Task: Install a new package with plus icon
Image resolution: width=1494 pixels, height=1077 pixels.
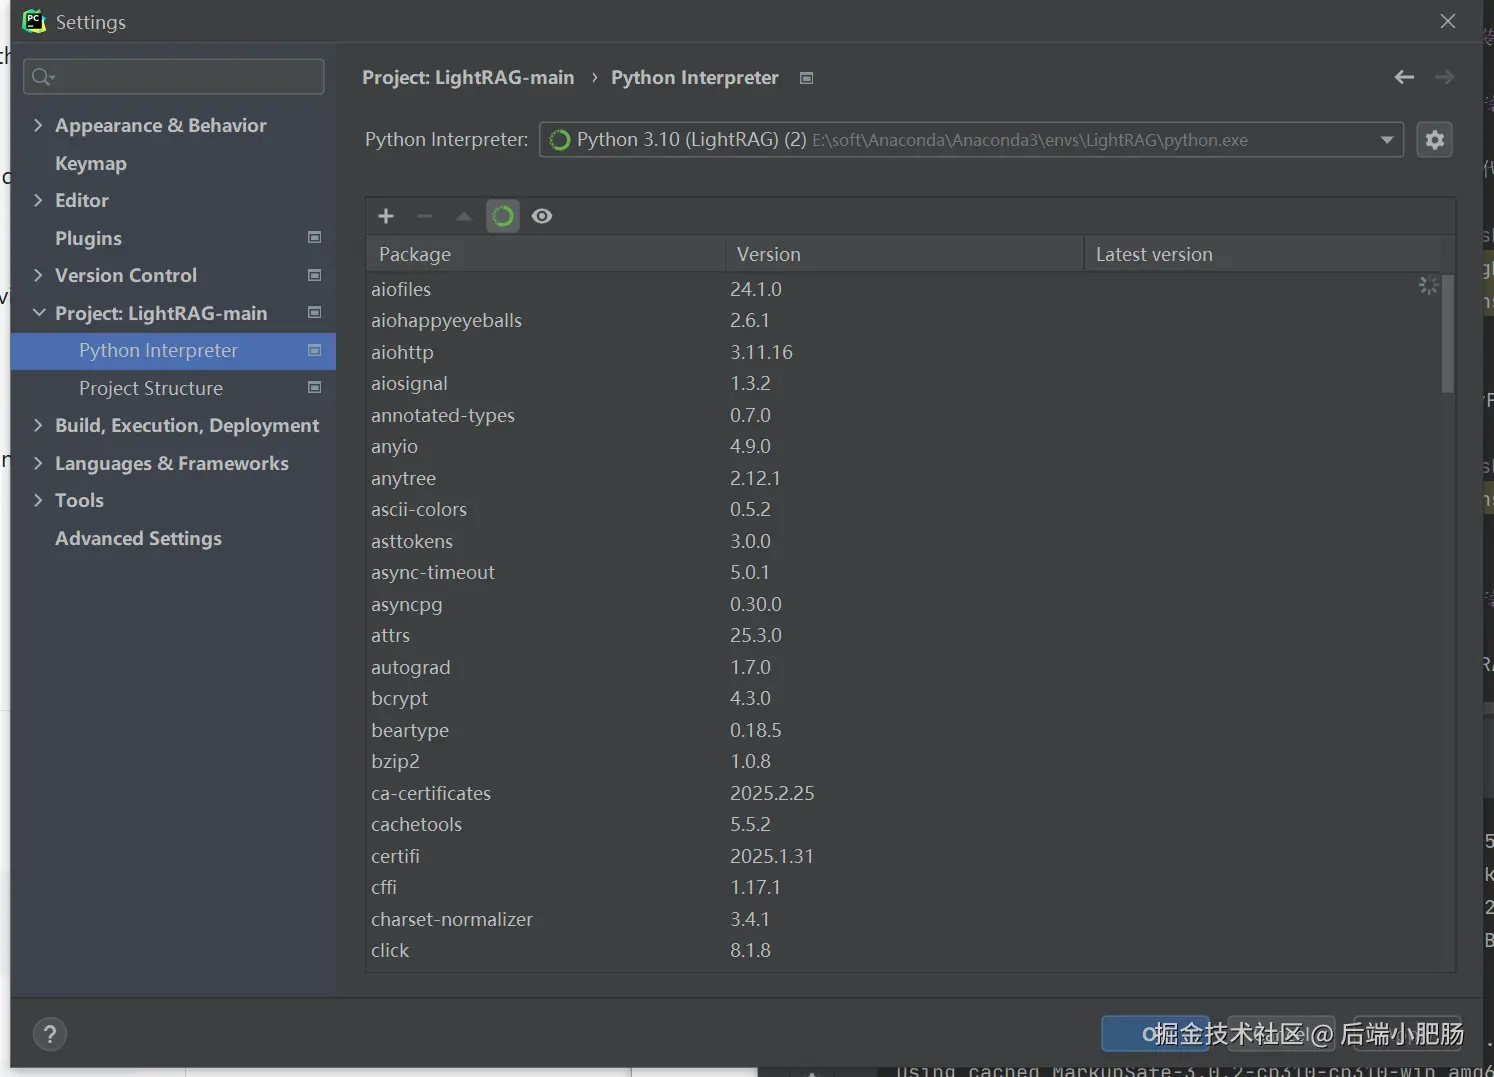Action: point(386,216)
